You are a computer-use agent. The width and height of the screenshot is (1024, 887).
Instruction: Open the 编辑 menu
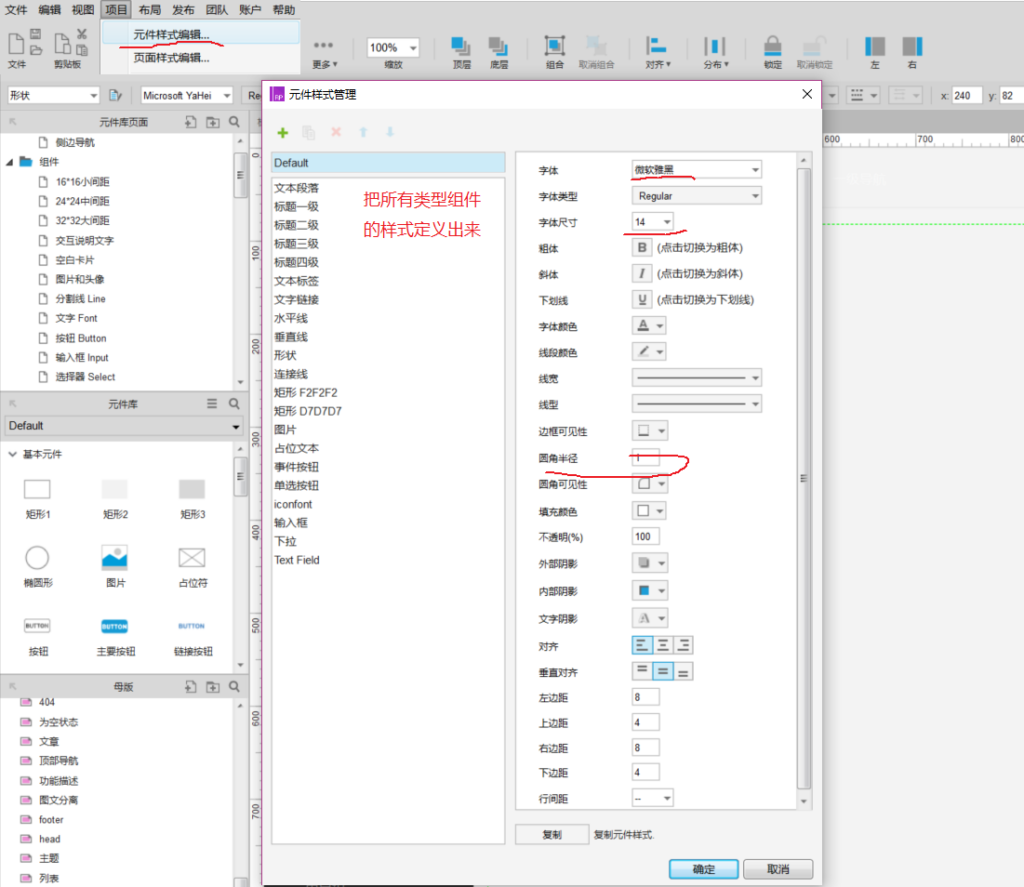[x=50, y=9]
